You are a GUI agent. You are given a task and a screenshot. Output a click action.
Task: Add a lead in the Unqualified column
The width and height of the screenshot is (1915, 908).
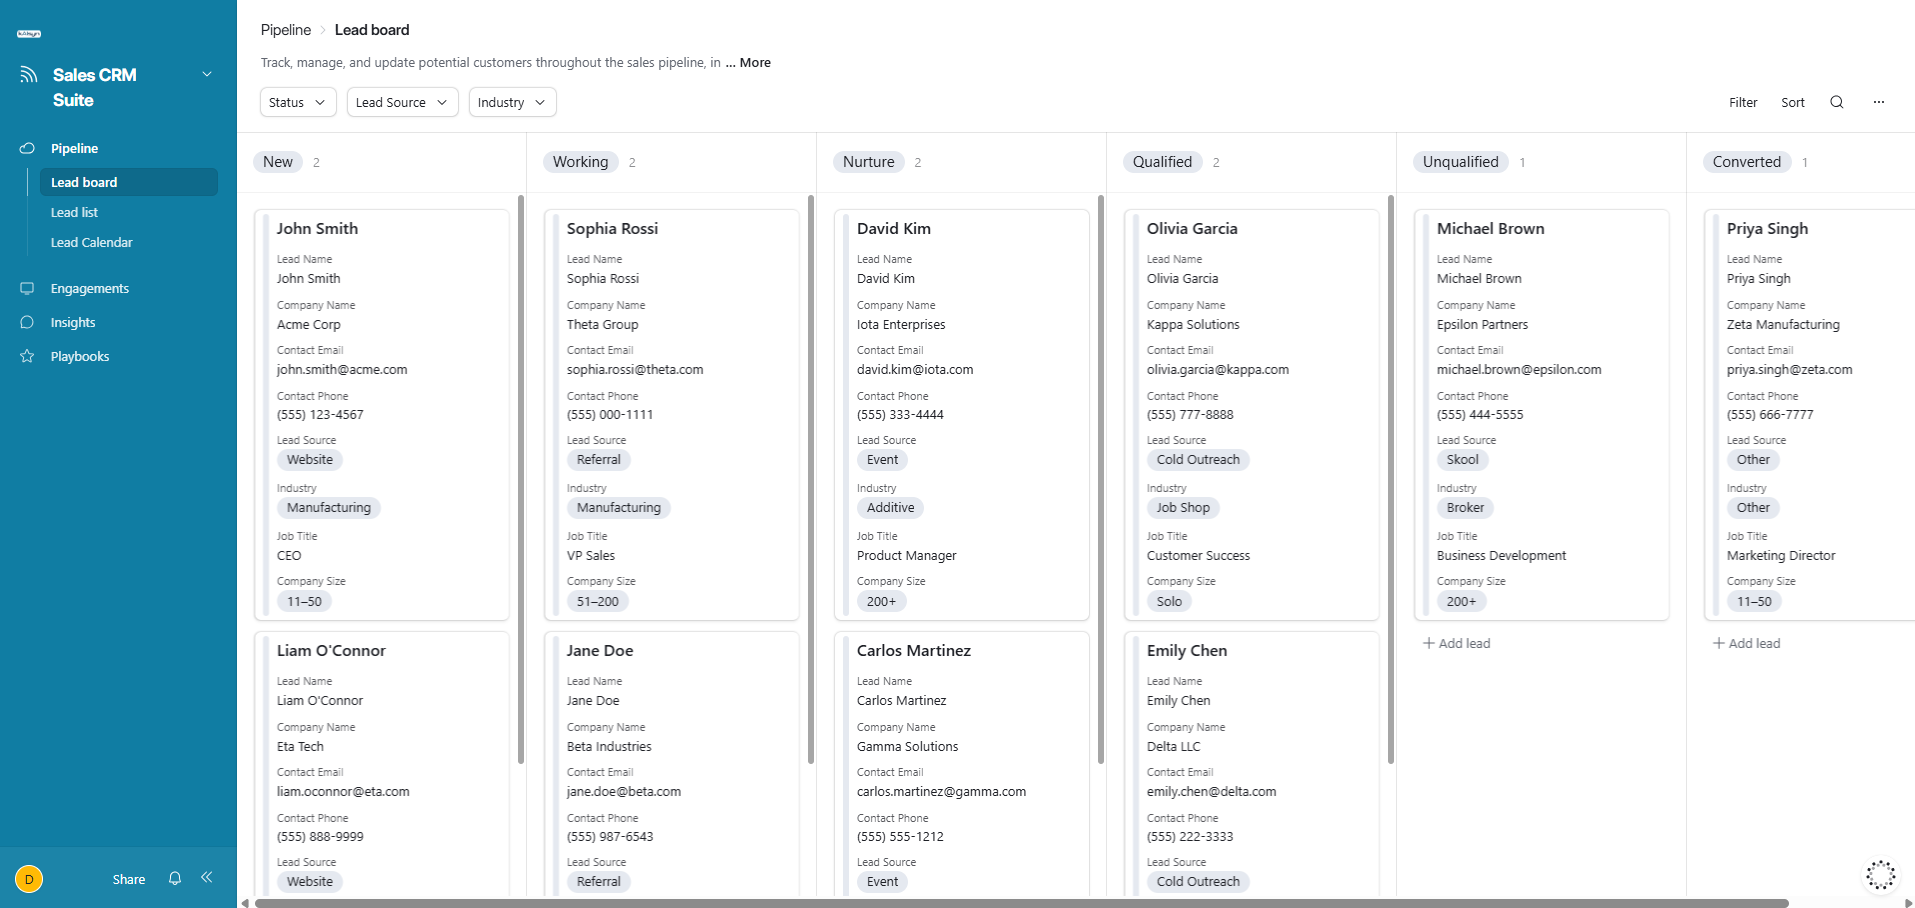[x=1456, y=643]
